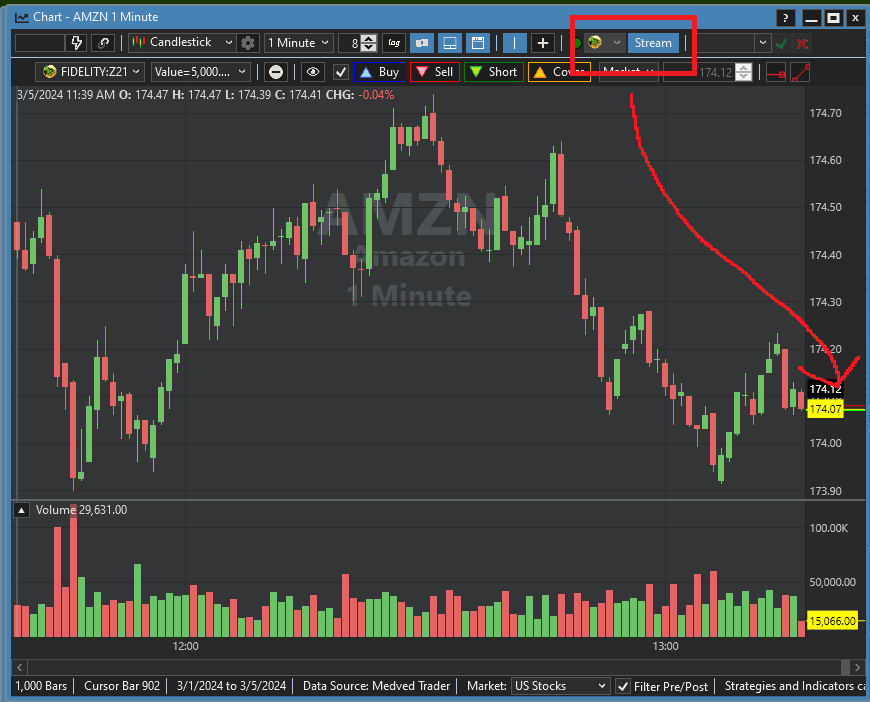Open chart style settings gear
The width and height of the screenshot is (870, 702).
click(x=248, y=43)
